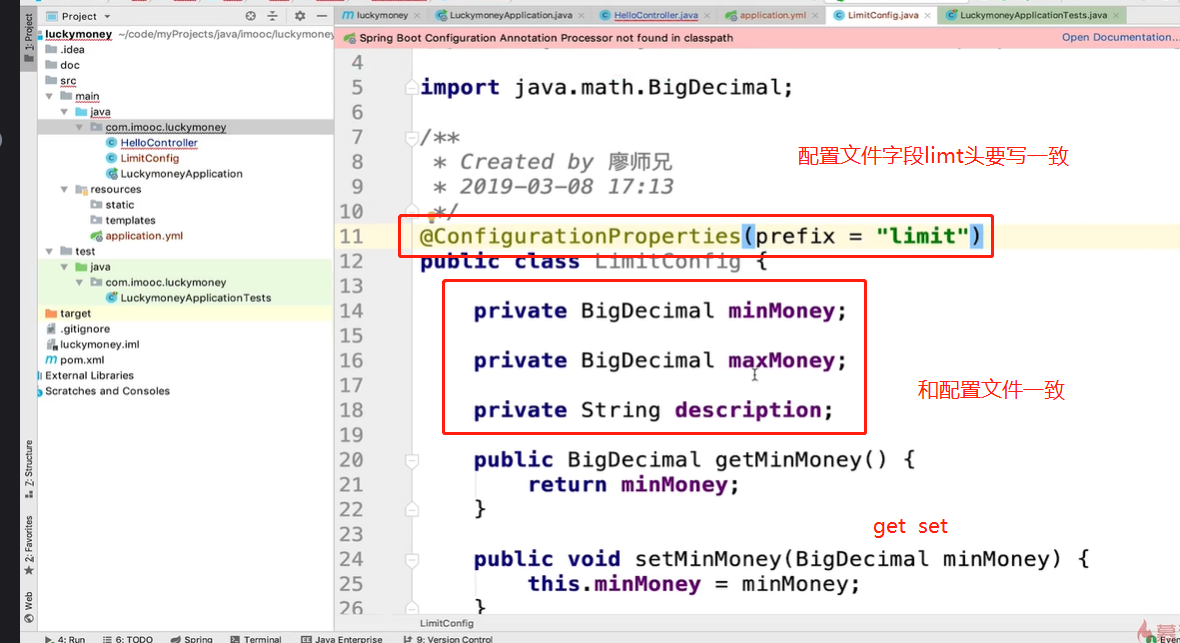Click the collapse all icon in Project panel
Screen dimensions: 1180x643
coord(272,16)
